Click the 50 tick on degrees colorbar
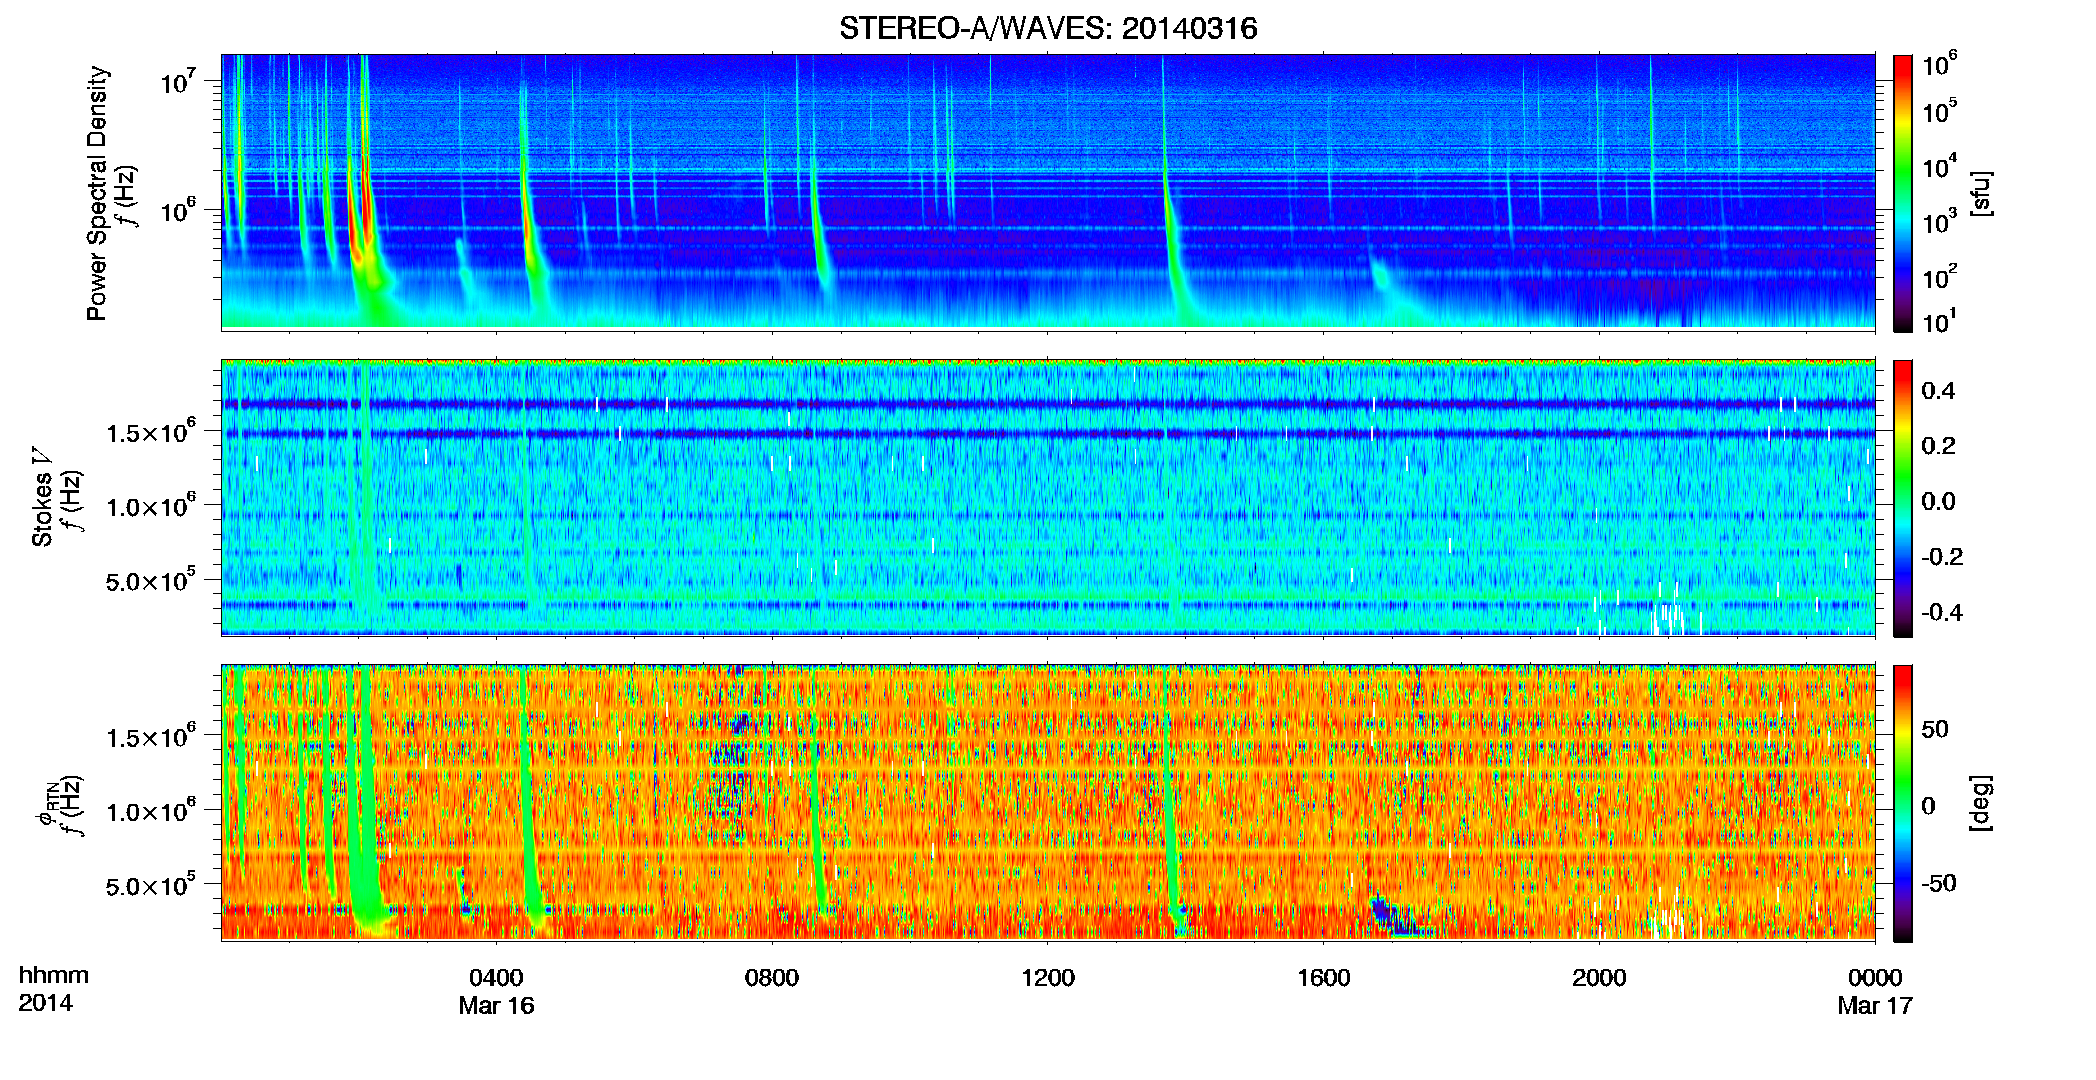Viewport: 2096px width, 1080px height. click(x=1935, y=729)
